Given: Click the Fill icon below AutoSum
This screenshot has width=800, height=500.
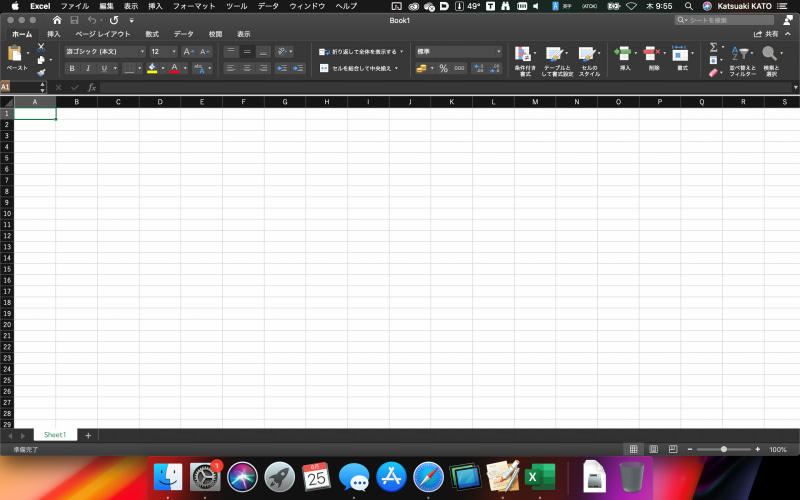Looking at the screenshot, I should (x=713, y=60).
